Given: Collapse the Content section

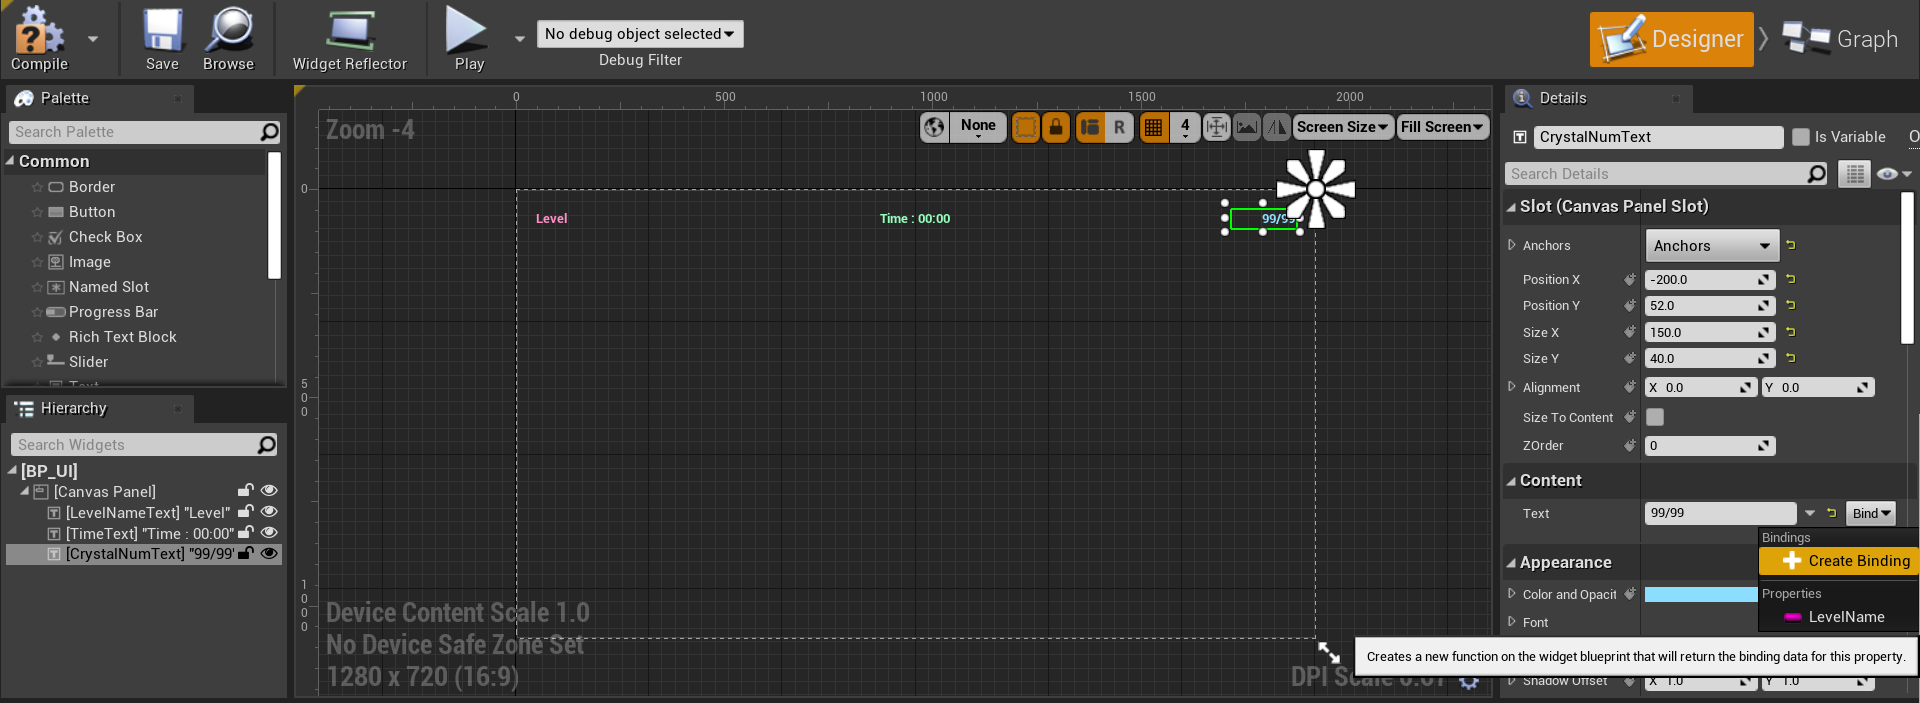Looking at the screenshot, I should click(x=1511, y=481).
